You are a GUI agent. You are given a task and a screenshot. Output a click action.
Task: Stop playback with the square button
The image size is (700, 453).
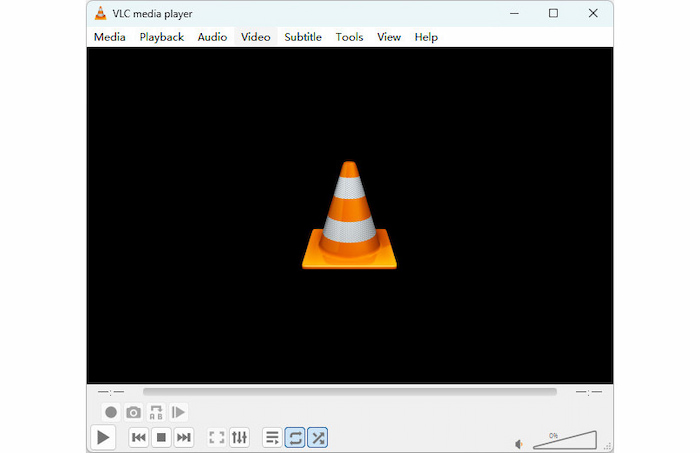[161, 437]
